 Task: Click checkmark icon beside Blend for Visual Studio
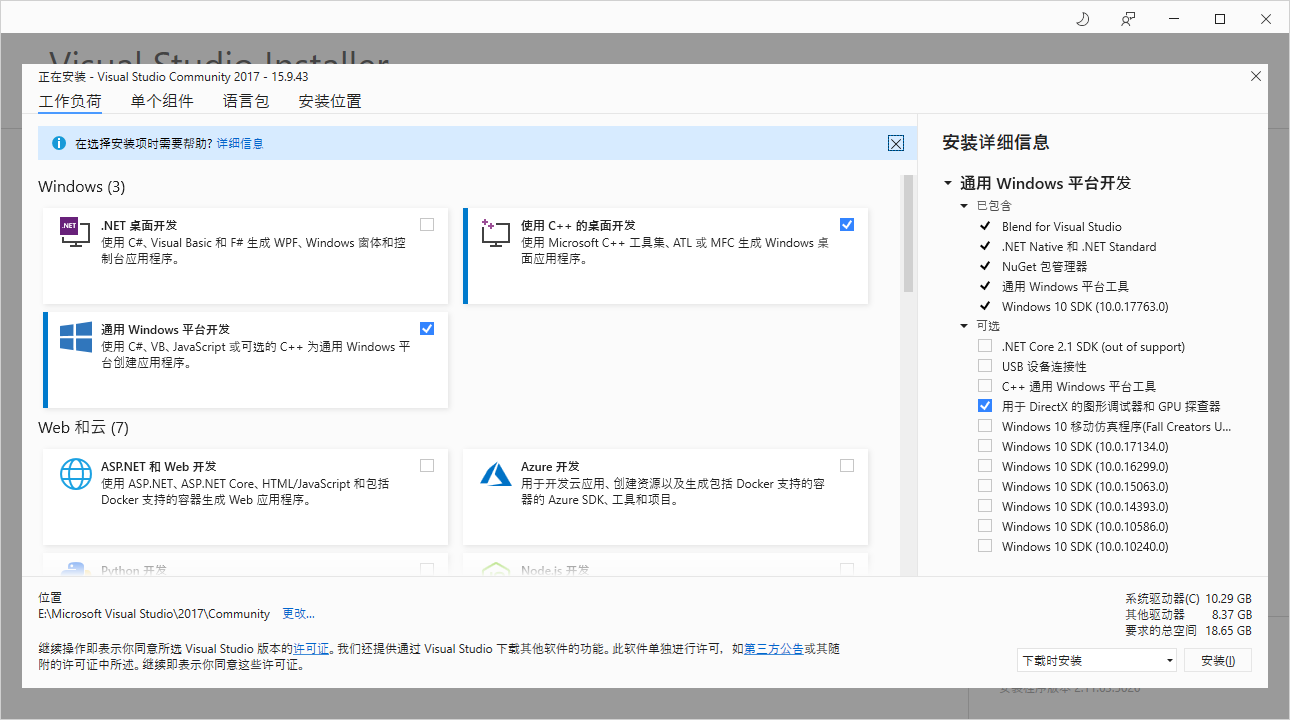coord(985,226)
